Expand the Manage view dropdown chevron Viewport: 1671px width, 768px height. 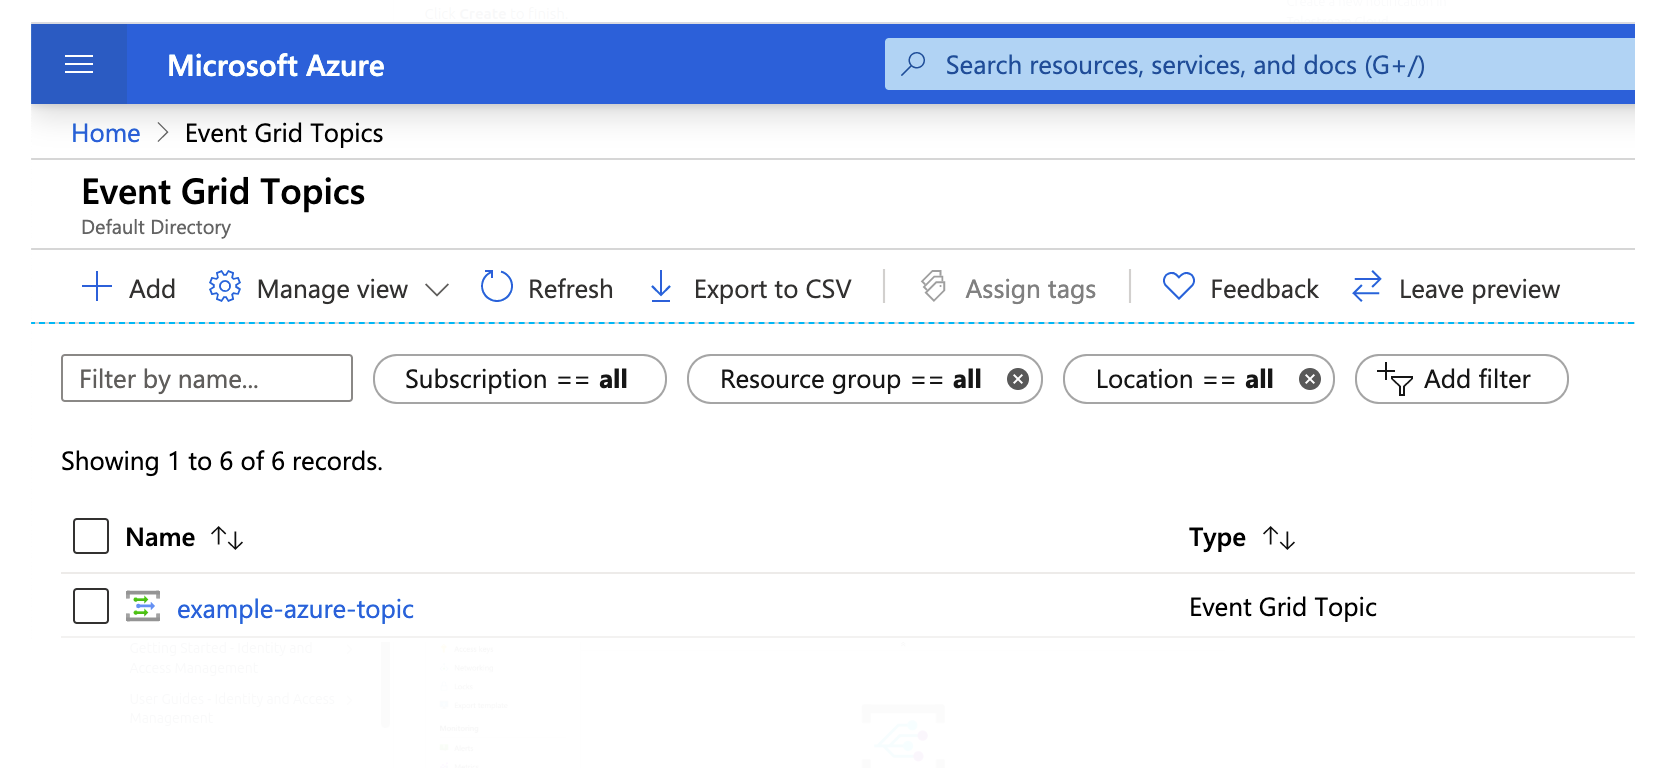pos(437,289)
